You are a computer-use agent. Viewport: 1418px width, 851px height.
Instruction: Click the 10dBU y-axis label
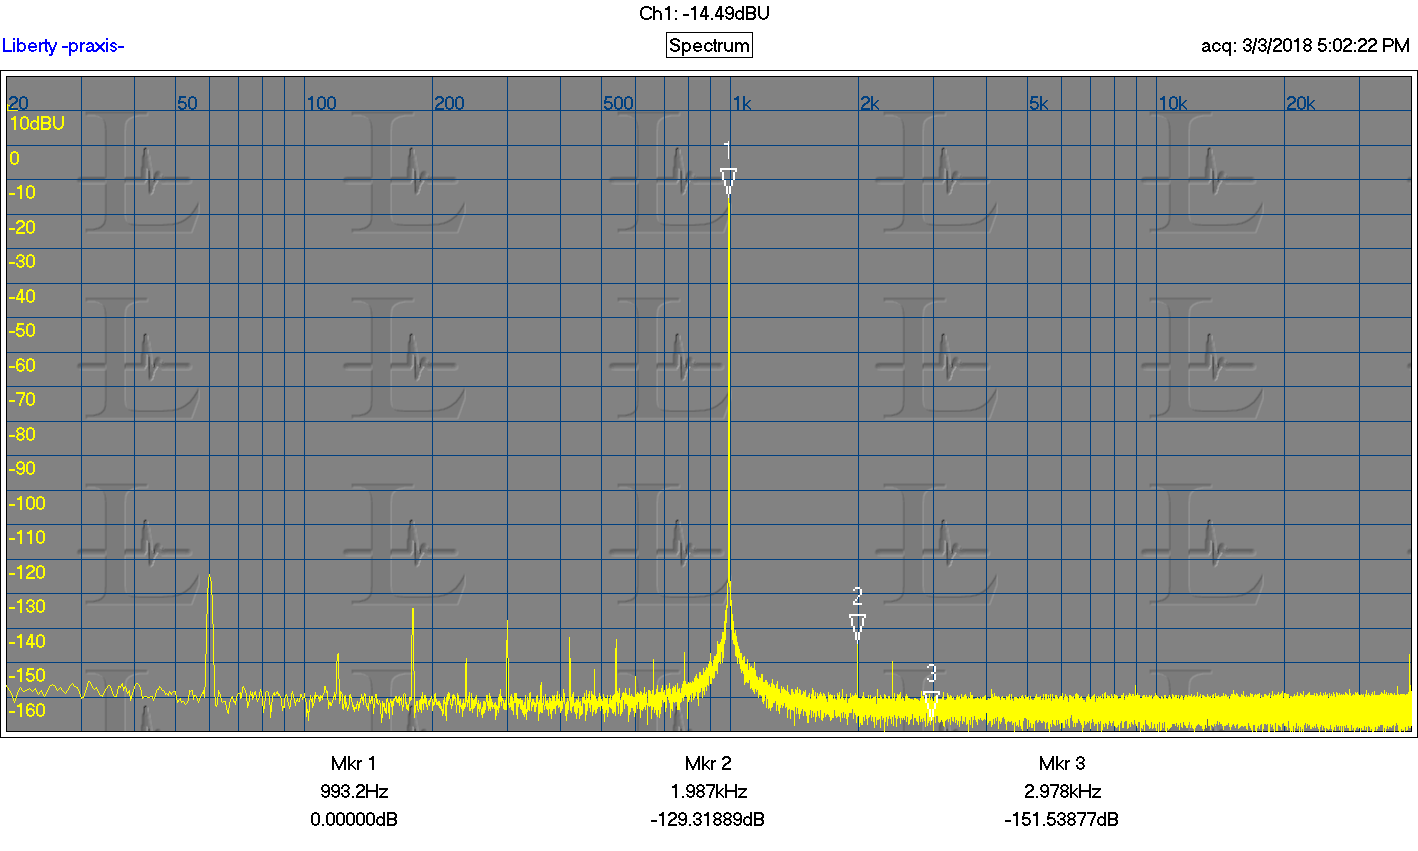point(37,124)
